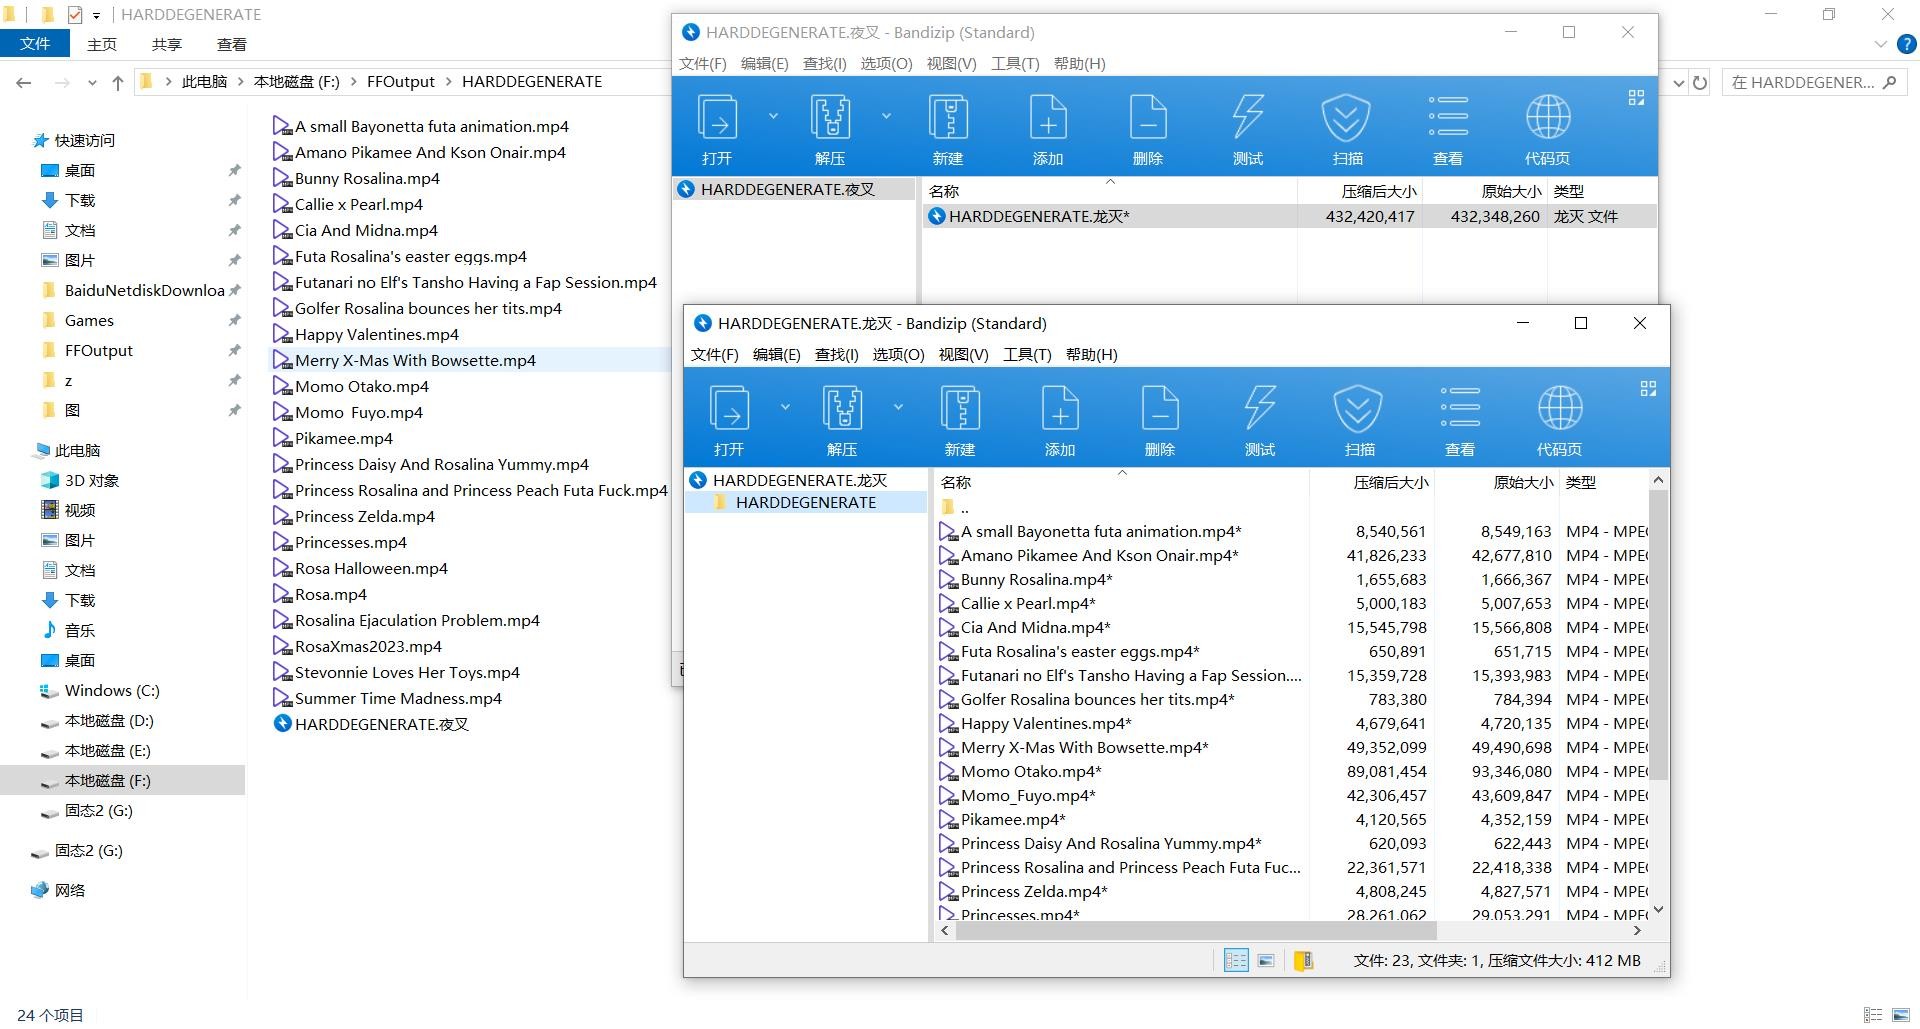
Task: Open dropdown arrow beside Extract in front window
Action: (898, 407)
